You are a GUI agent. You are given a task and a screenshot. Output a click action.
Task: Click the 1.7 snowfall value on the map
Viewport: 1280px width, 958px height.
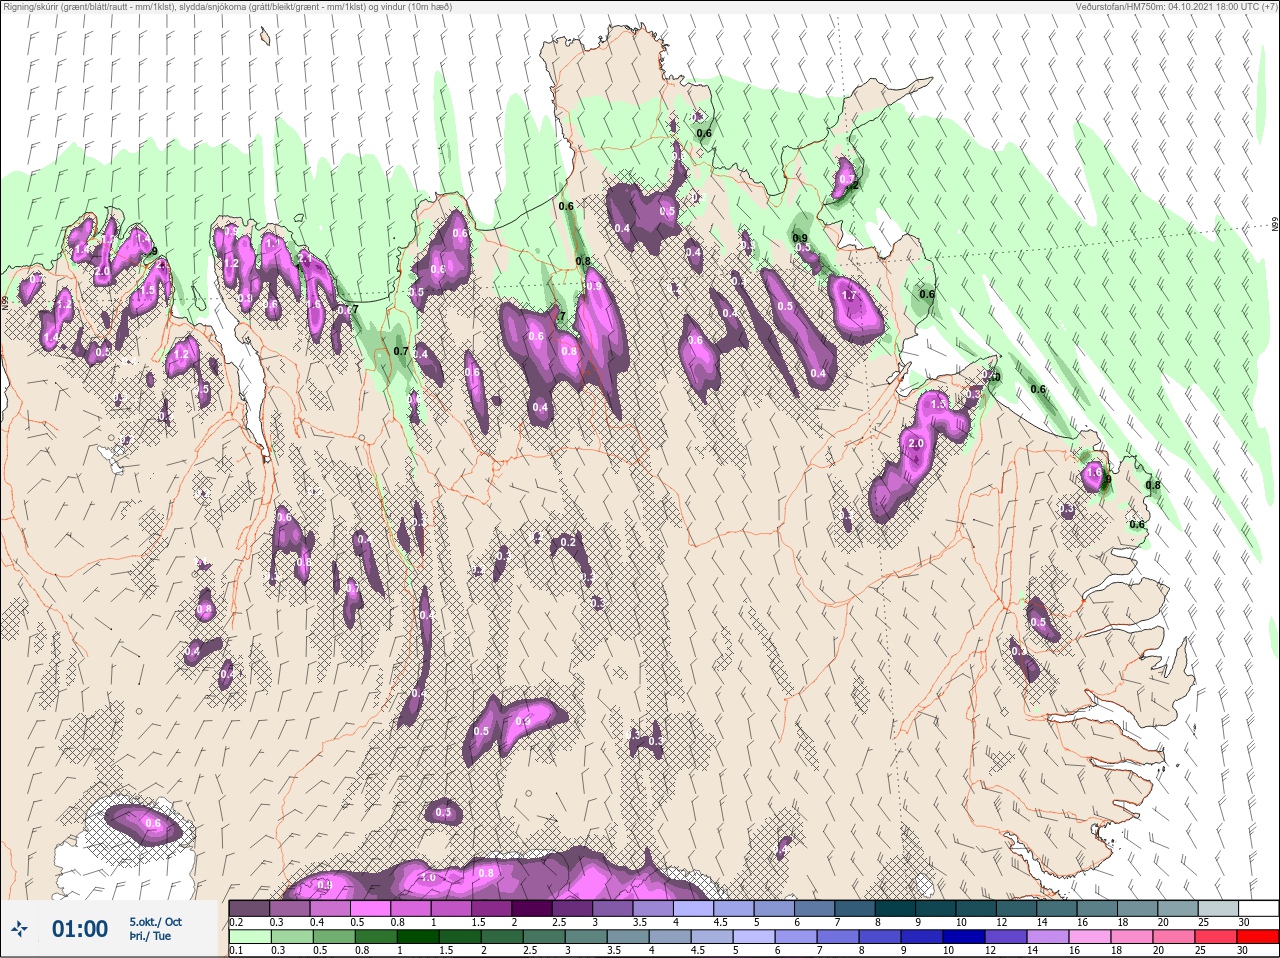[x=851, y=296]
